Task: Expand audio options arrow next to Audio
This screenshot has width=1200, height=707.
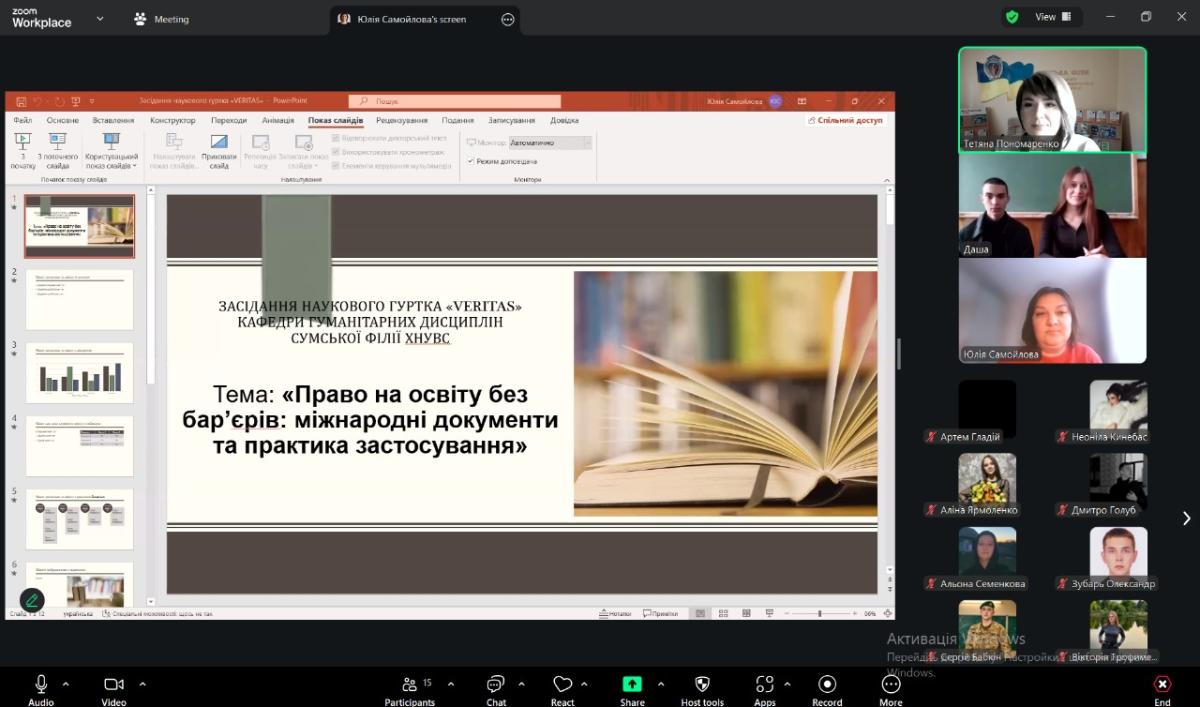Action: 66,684
